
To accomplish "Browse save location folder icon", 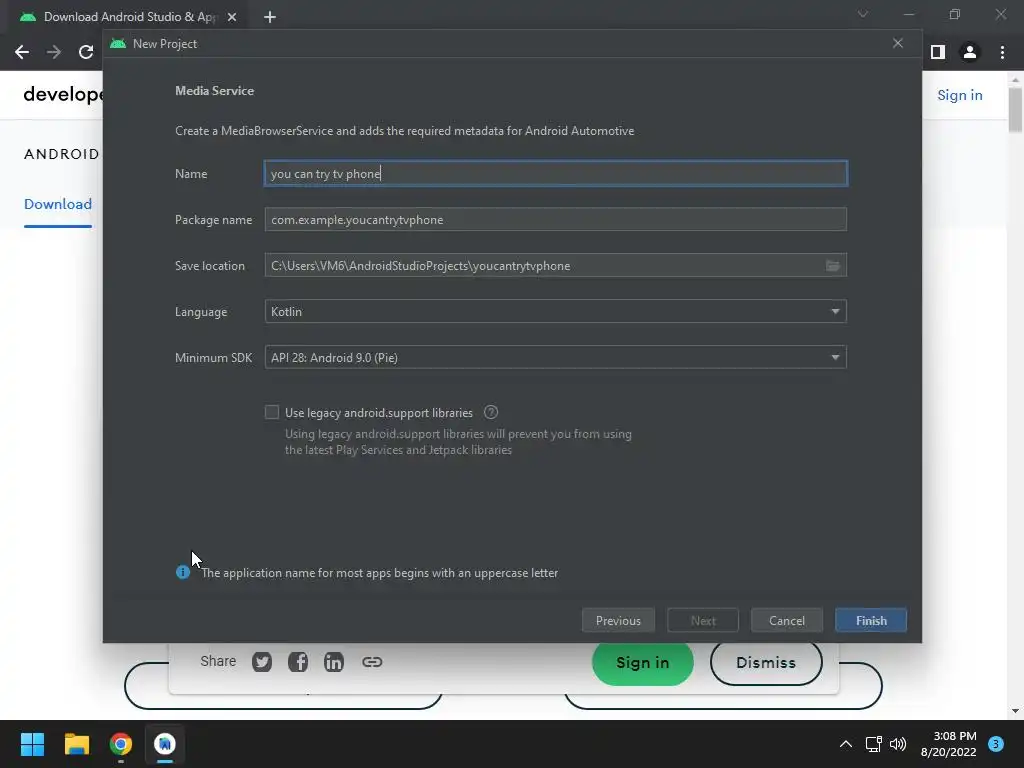I will pos(833,266).
